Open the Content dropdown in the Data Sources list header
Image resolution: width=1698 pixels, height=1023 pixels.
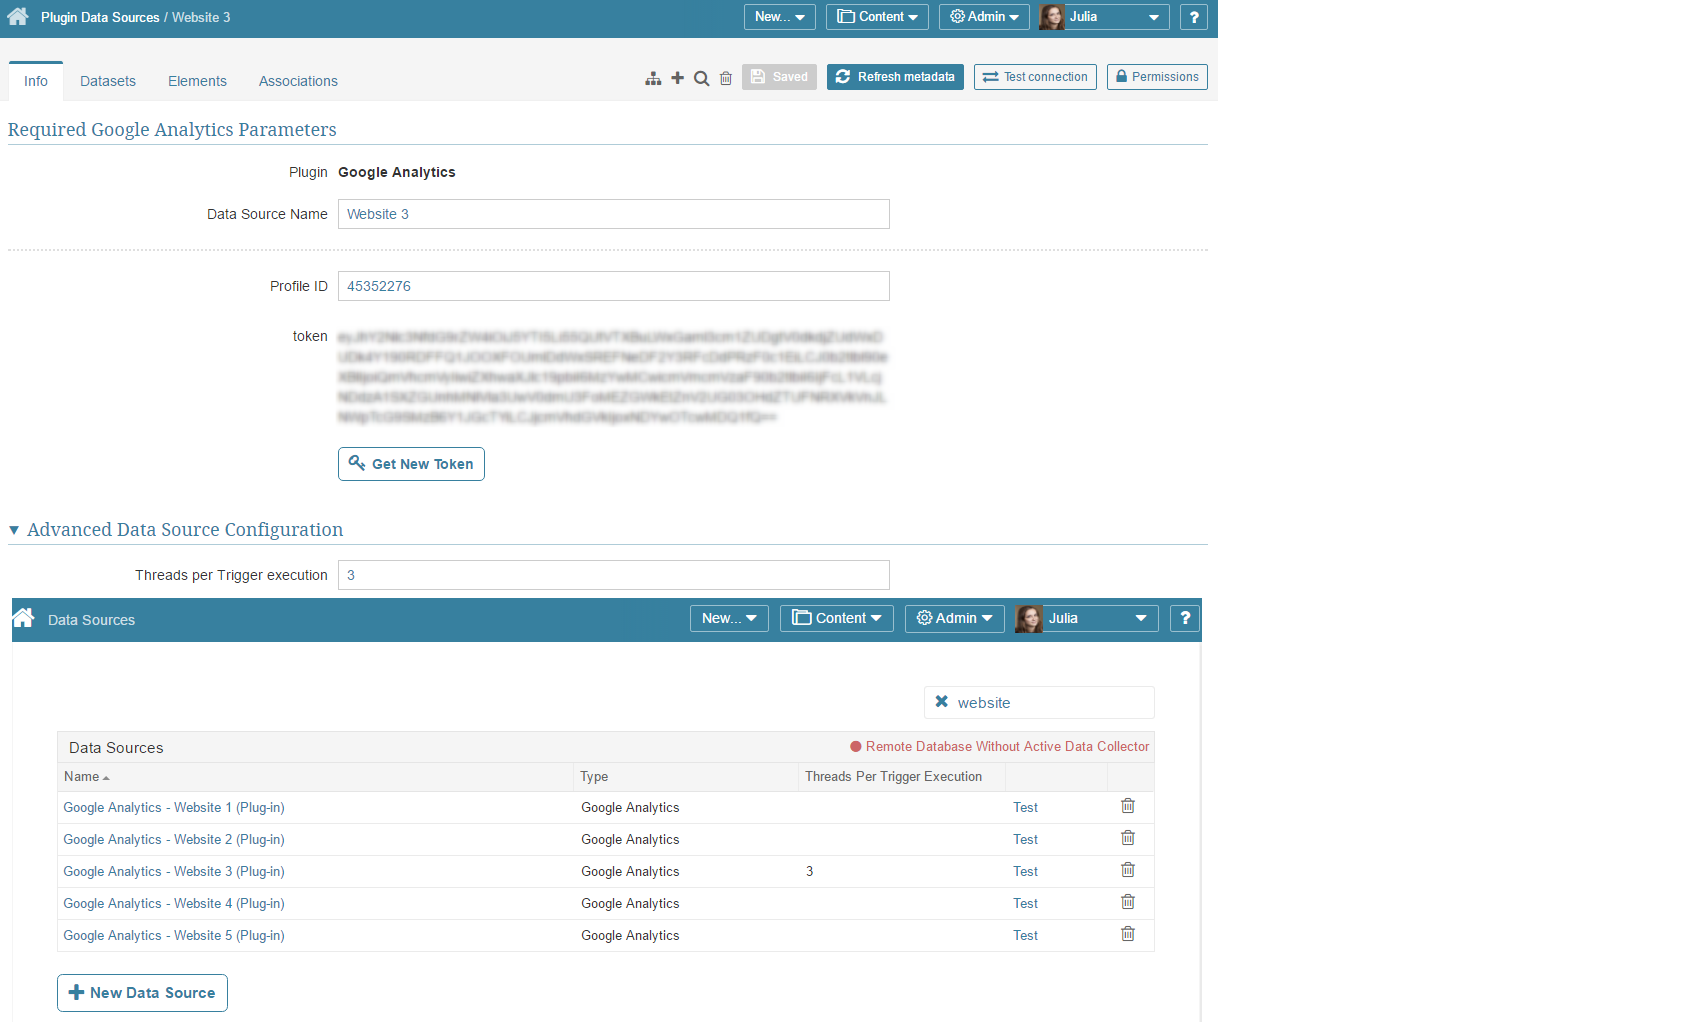click(837, 618)
